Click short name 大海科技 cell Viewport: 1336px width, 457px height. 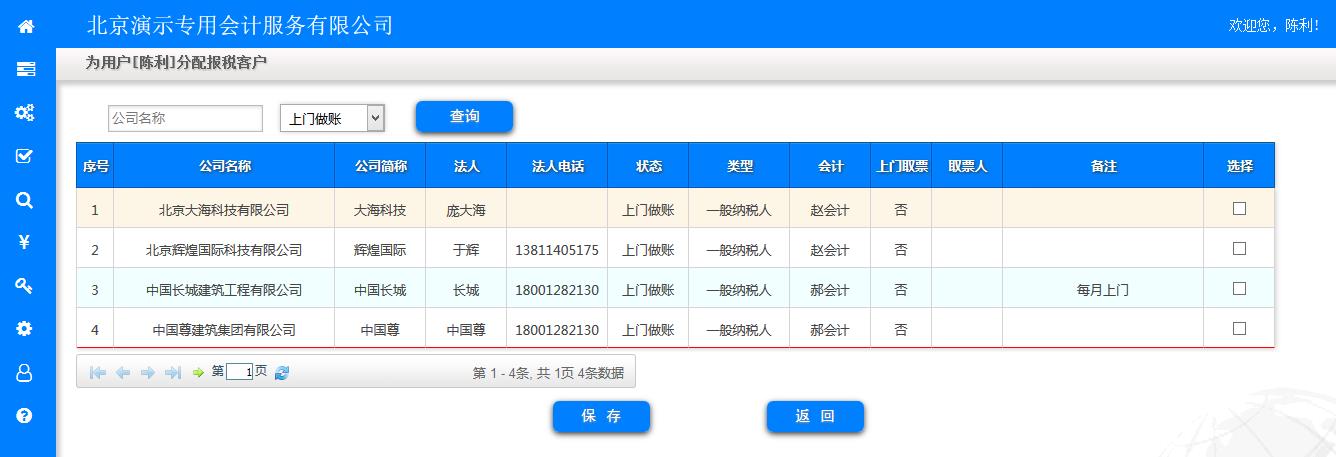point(380,210)
